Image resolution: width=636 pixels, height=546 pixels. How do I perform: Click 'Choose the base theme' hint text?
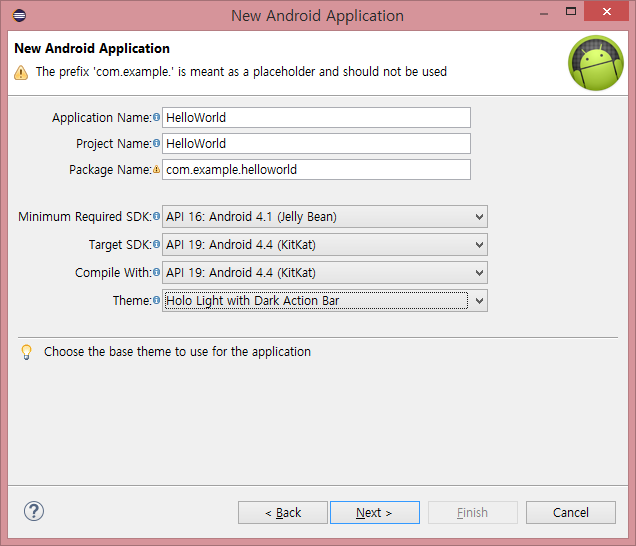(177, 352)
